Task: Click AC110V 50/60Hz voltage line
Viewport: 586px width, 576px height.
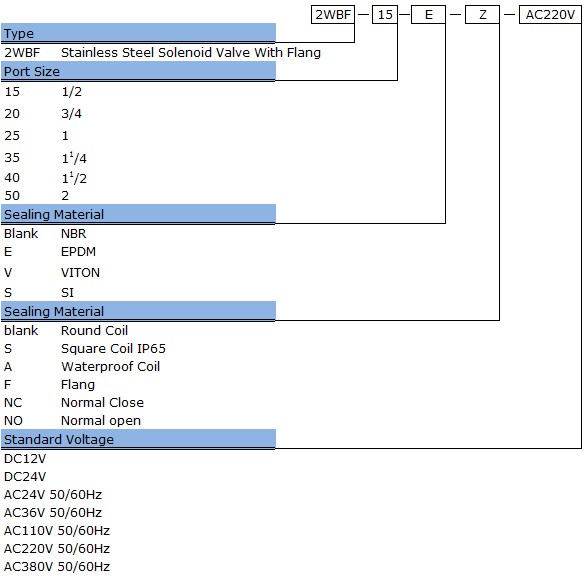Action: 57,530
